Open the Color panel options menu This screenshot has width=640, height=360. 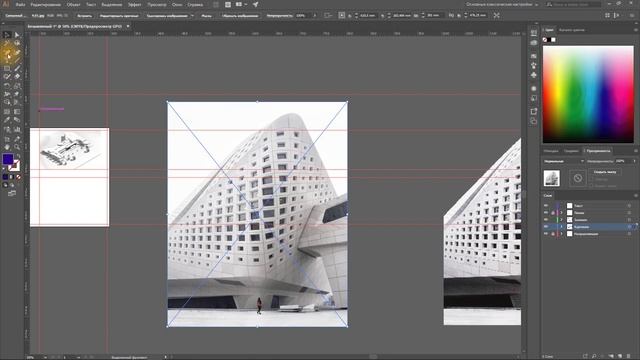coord(636,30)
